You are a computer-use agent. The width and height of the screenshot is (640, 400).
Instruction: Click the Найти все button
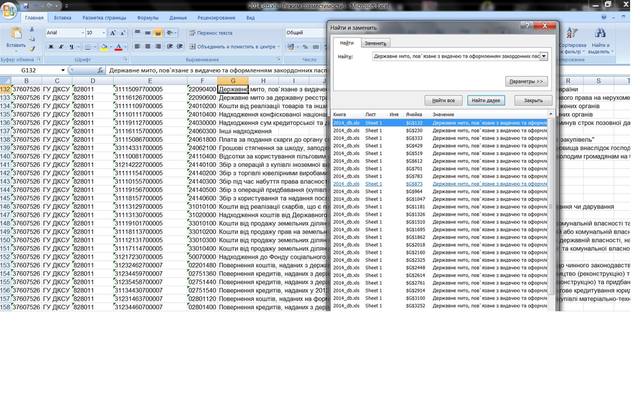(444, 100)
